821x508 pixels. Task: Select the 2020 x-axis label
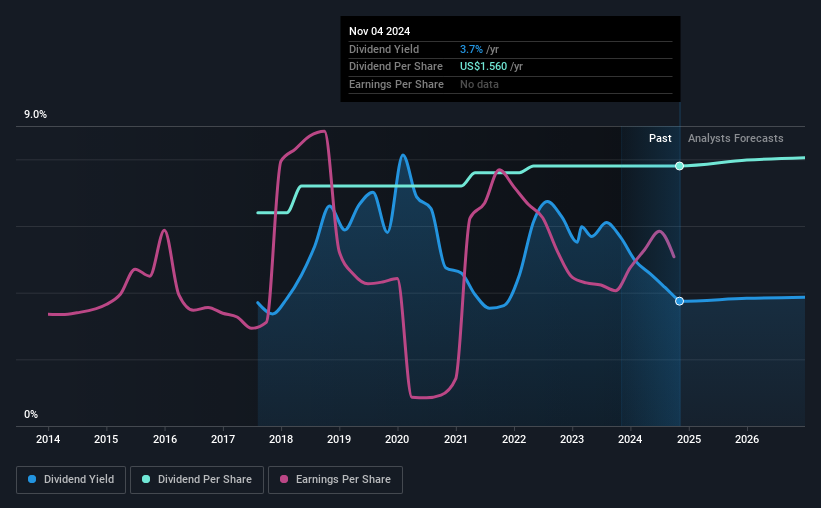click(x=397, y=439)
